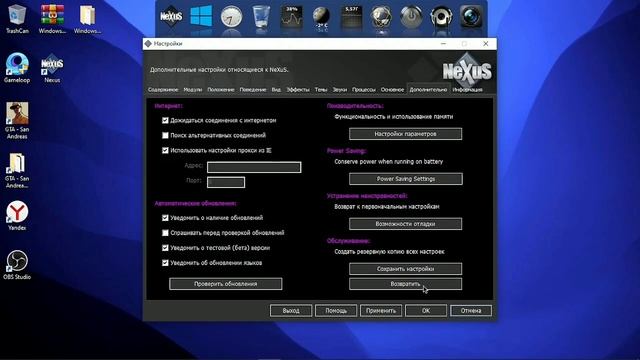Open the recycle bin icon in the dock
This screenshot has width=640, height=360.
coord(261,16)
